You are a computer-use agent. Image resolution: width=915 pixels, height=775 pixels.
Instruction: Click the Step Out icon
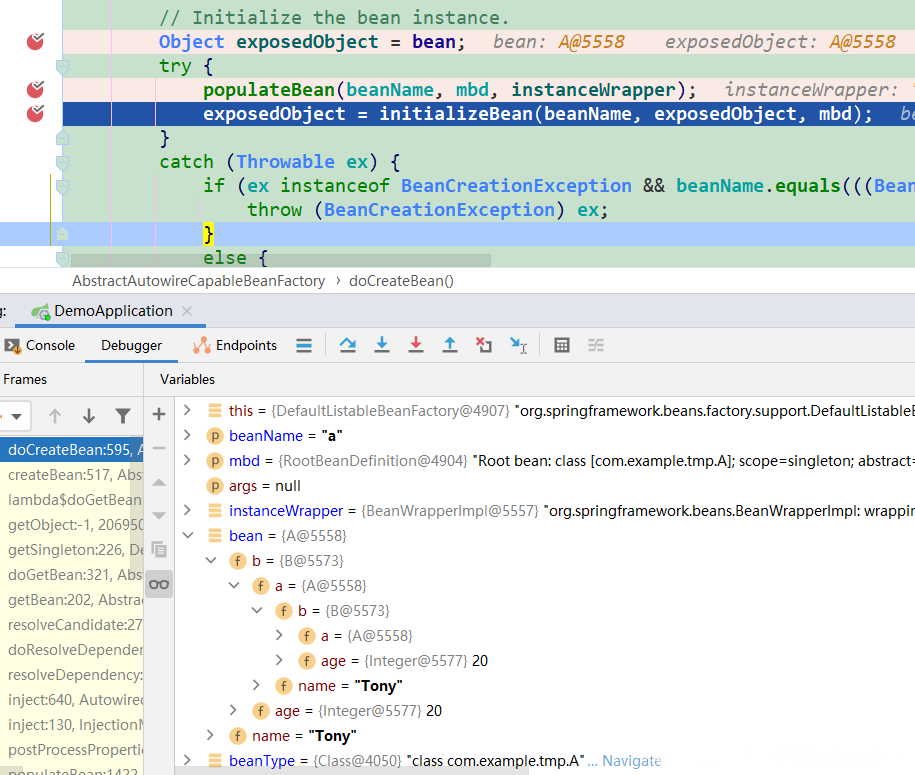tap(449, 345)
